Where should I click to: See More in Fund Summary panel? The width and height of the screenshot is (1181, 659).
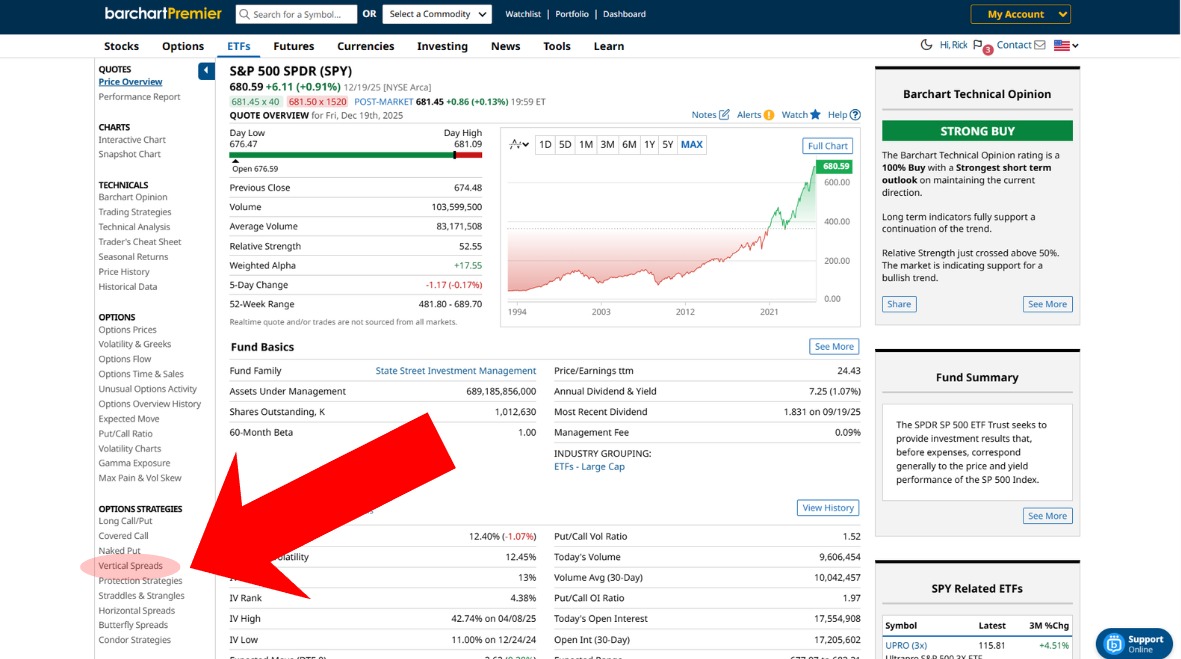coord(1047,516)
